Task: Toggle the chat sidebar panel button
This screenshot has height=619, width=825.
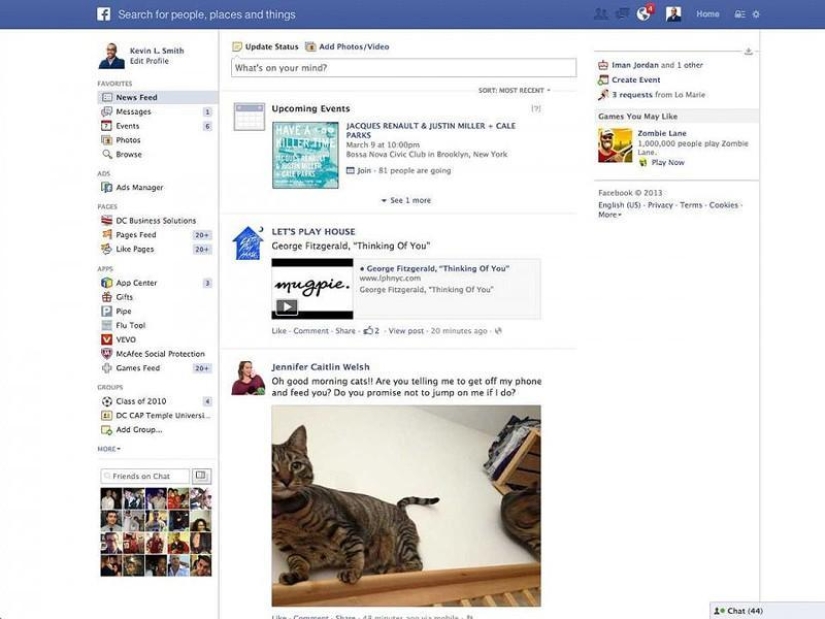Action: pos(201,476)
